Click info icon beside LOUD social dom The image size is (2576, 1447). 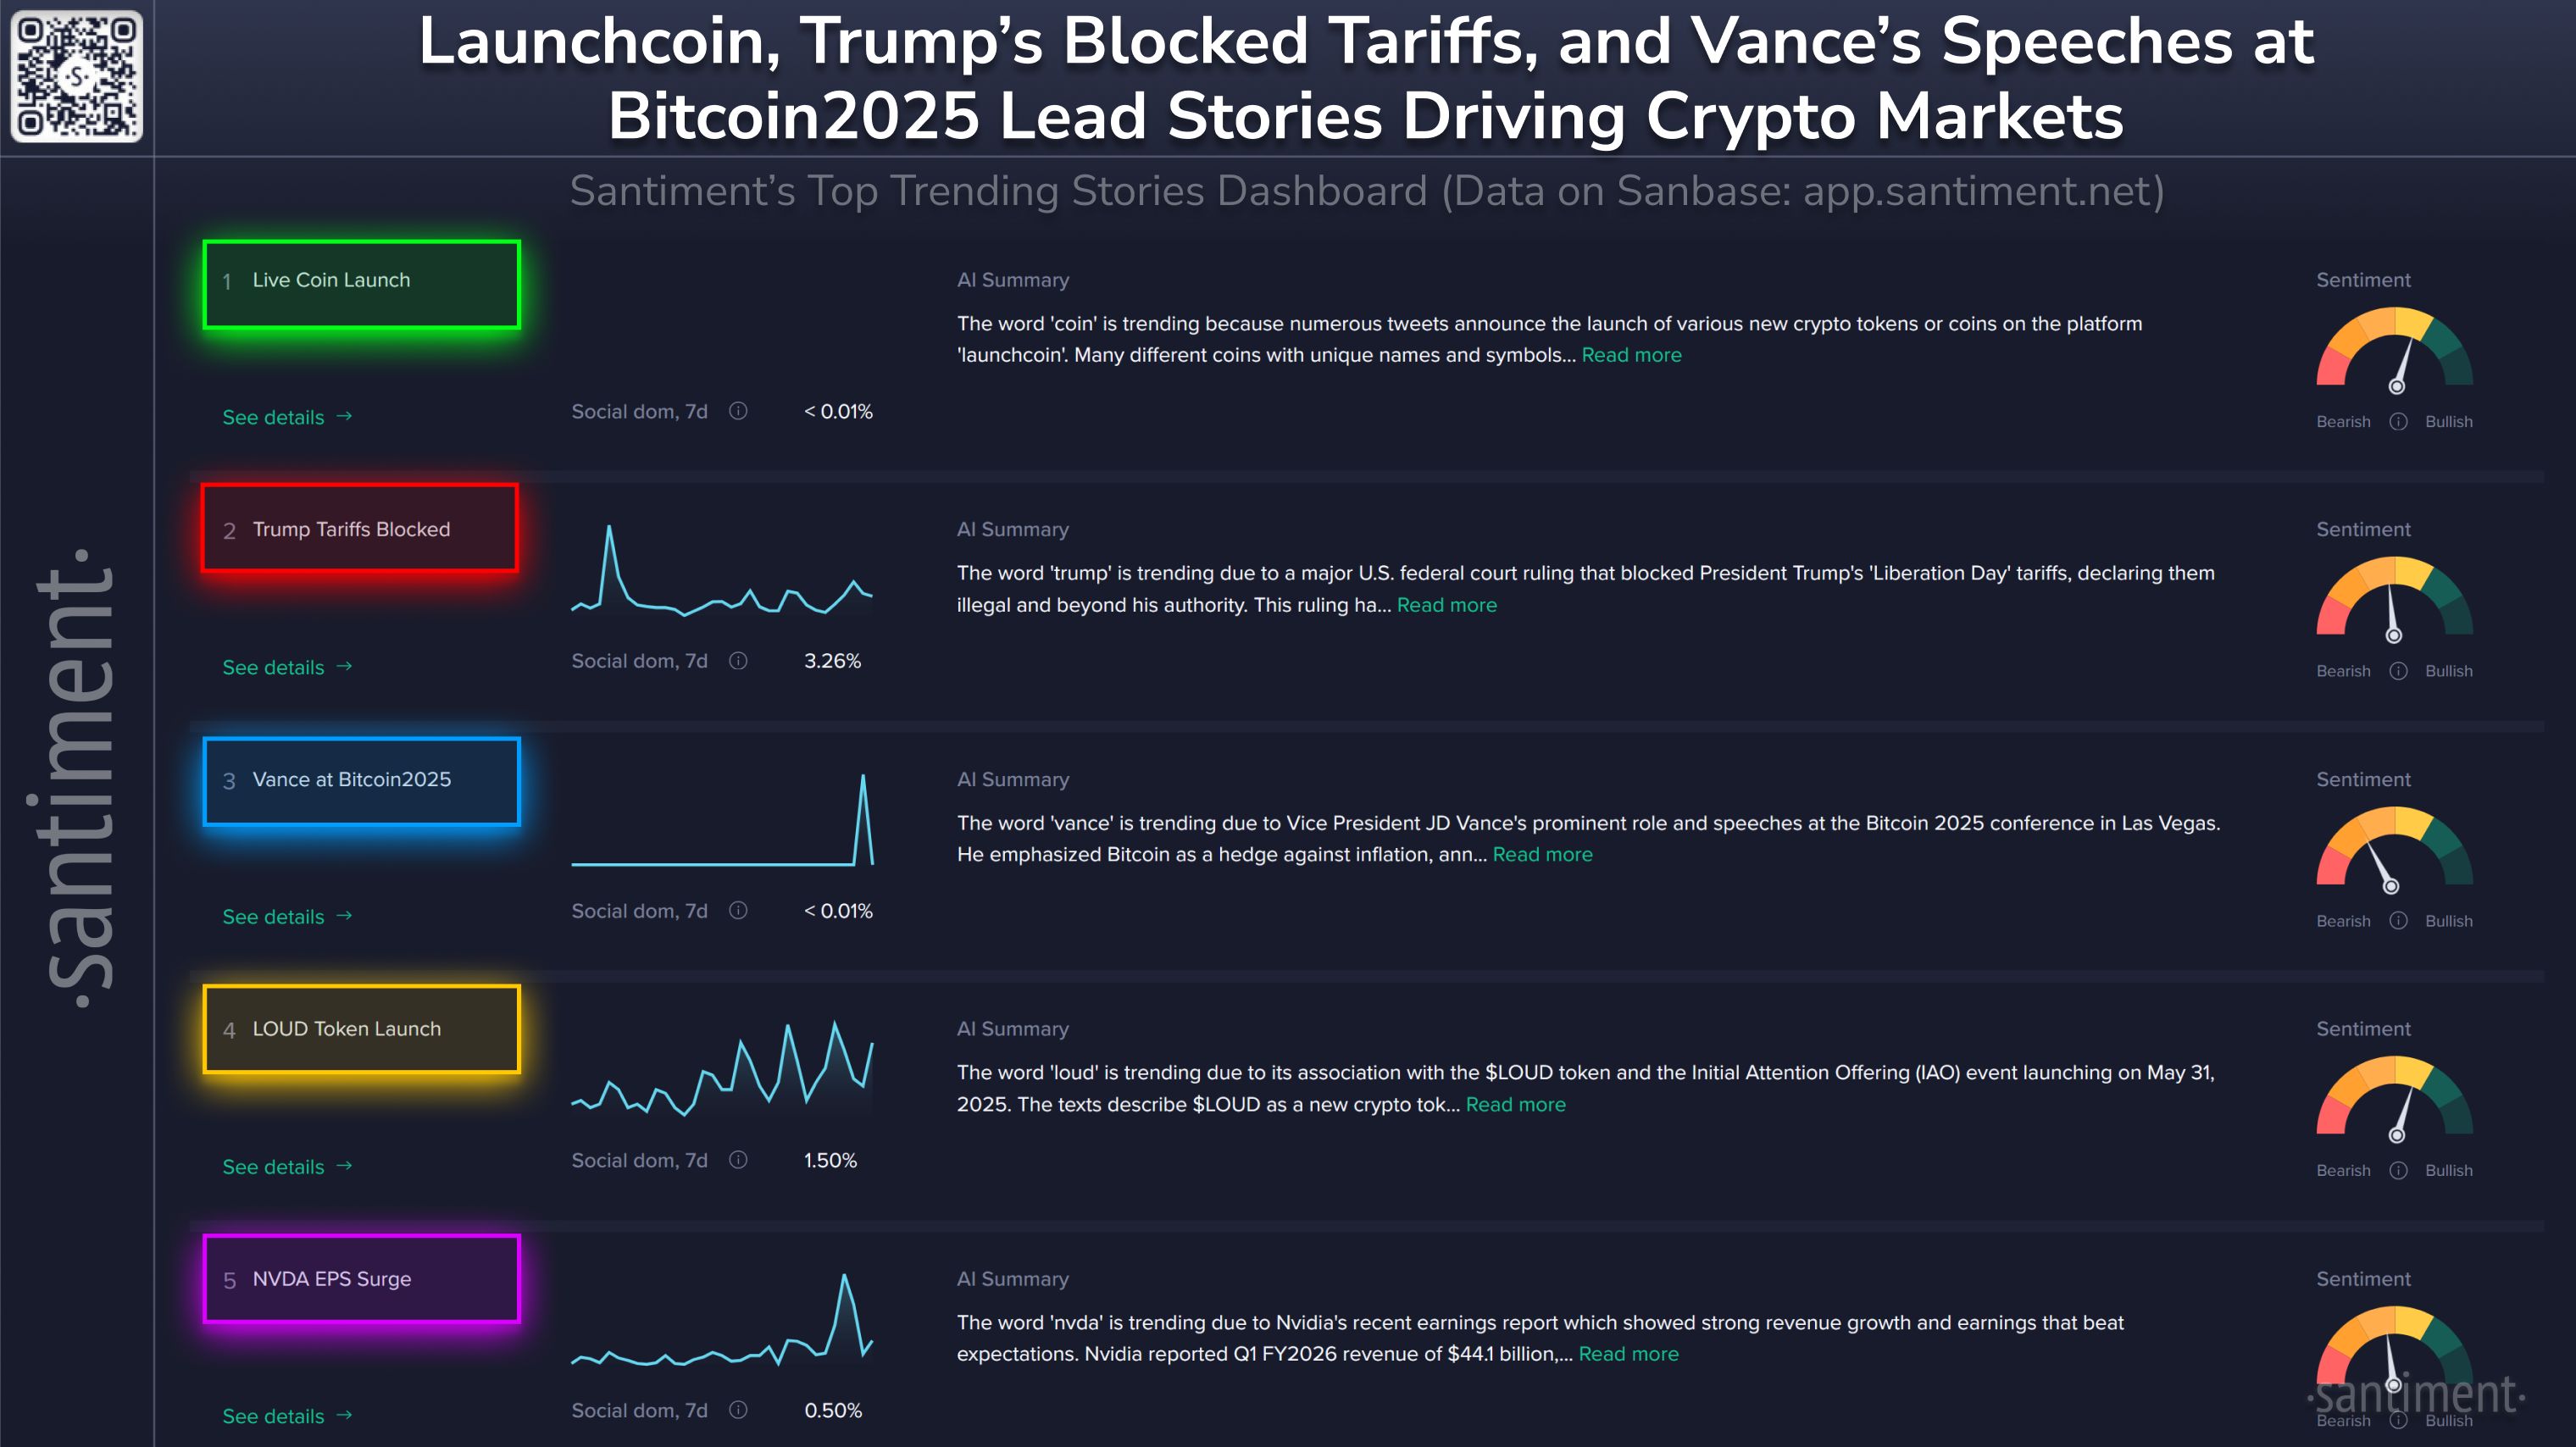point(738,1160)
